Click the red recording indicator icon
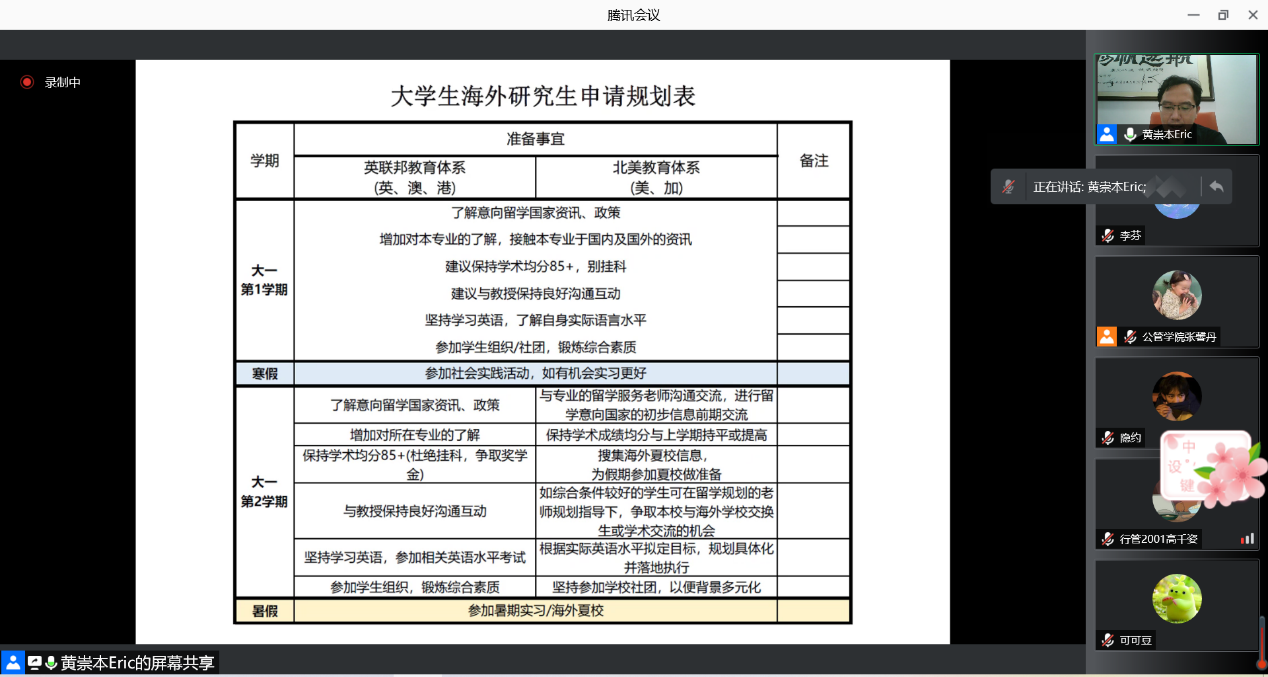Image resolution: width=1268 pixels, height=677 pixels. pyautogui.click(x=27, y=82)
